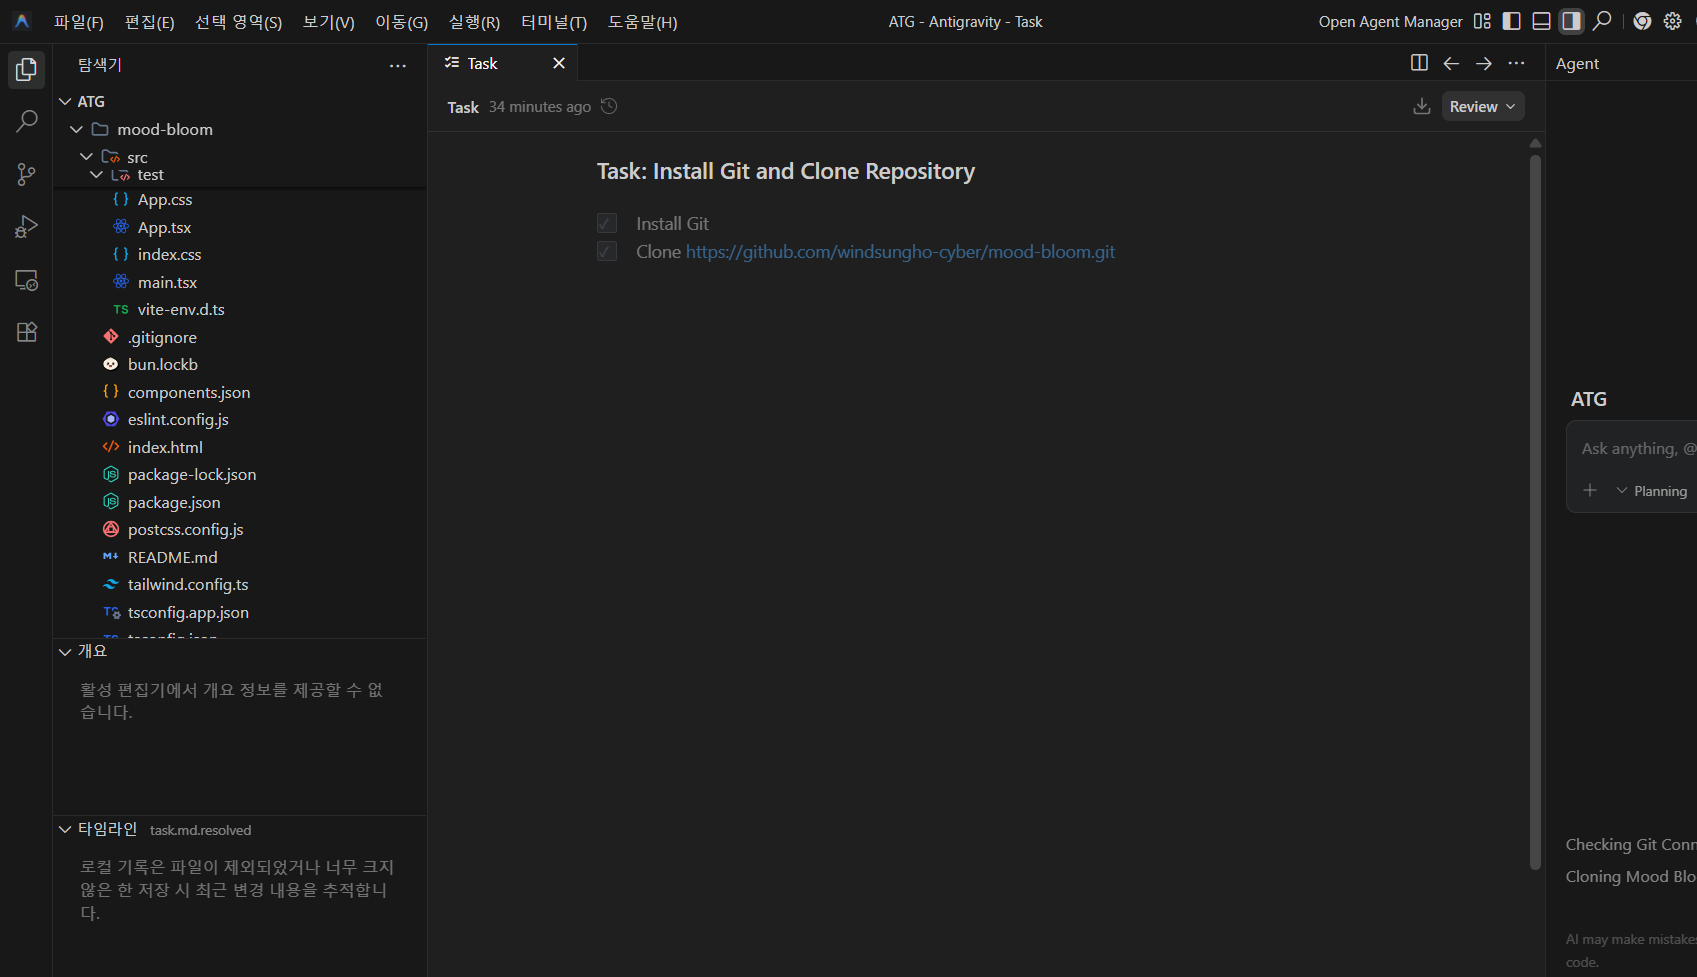The width and height of the screenshot is (1697, 977).
Task: Click the Ask anything input field
Action: click(1637, 449)
